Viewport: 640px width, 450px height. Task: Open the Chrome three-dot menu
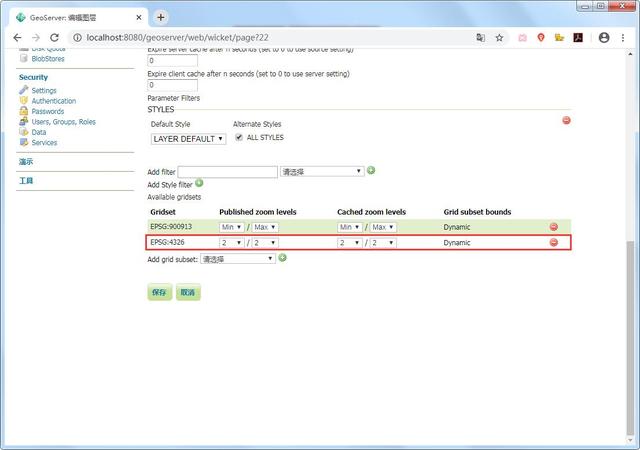coord(623,38)
